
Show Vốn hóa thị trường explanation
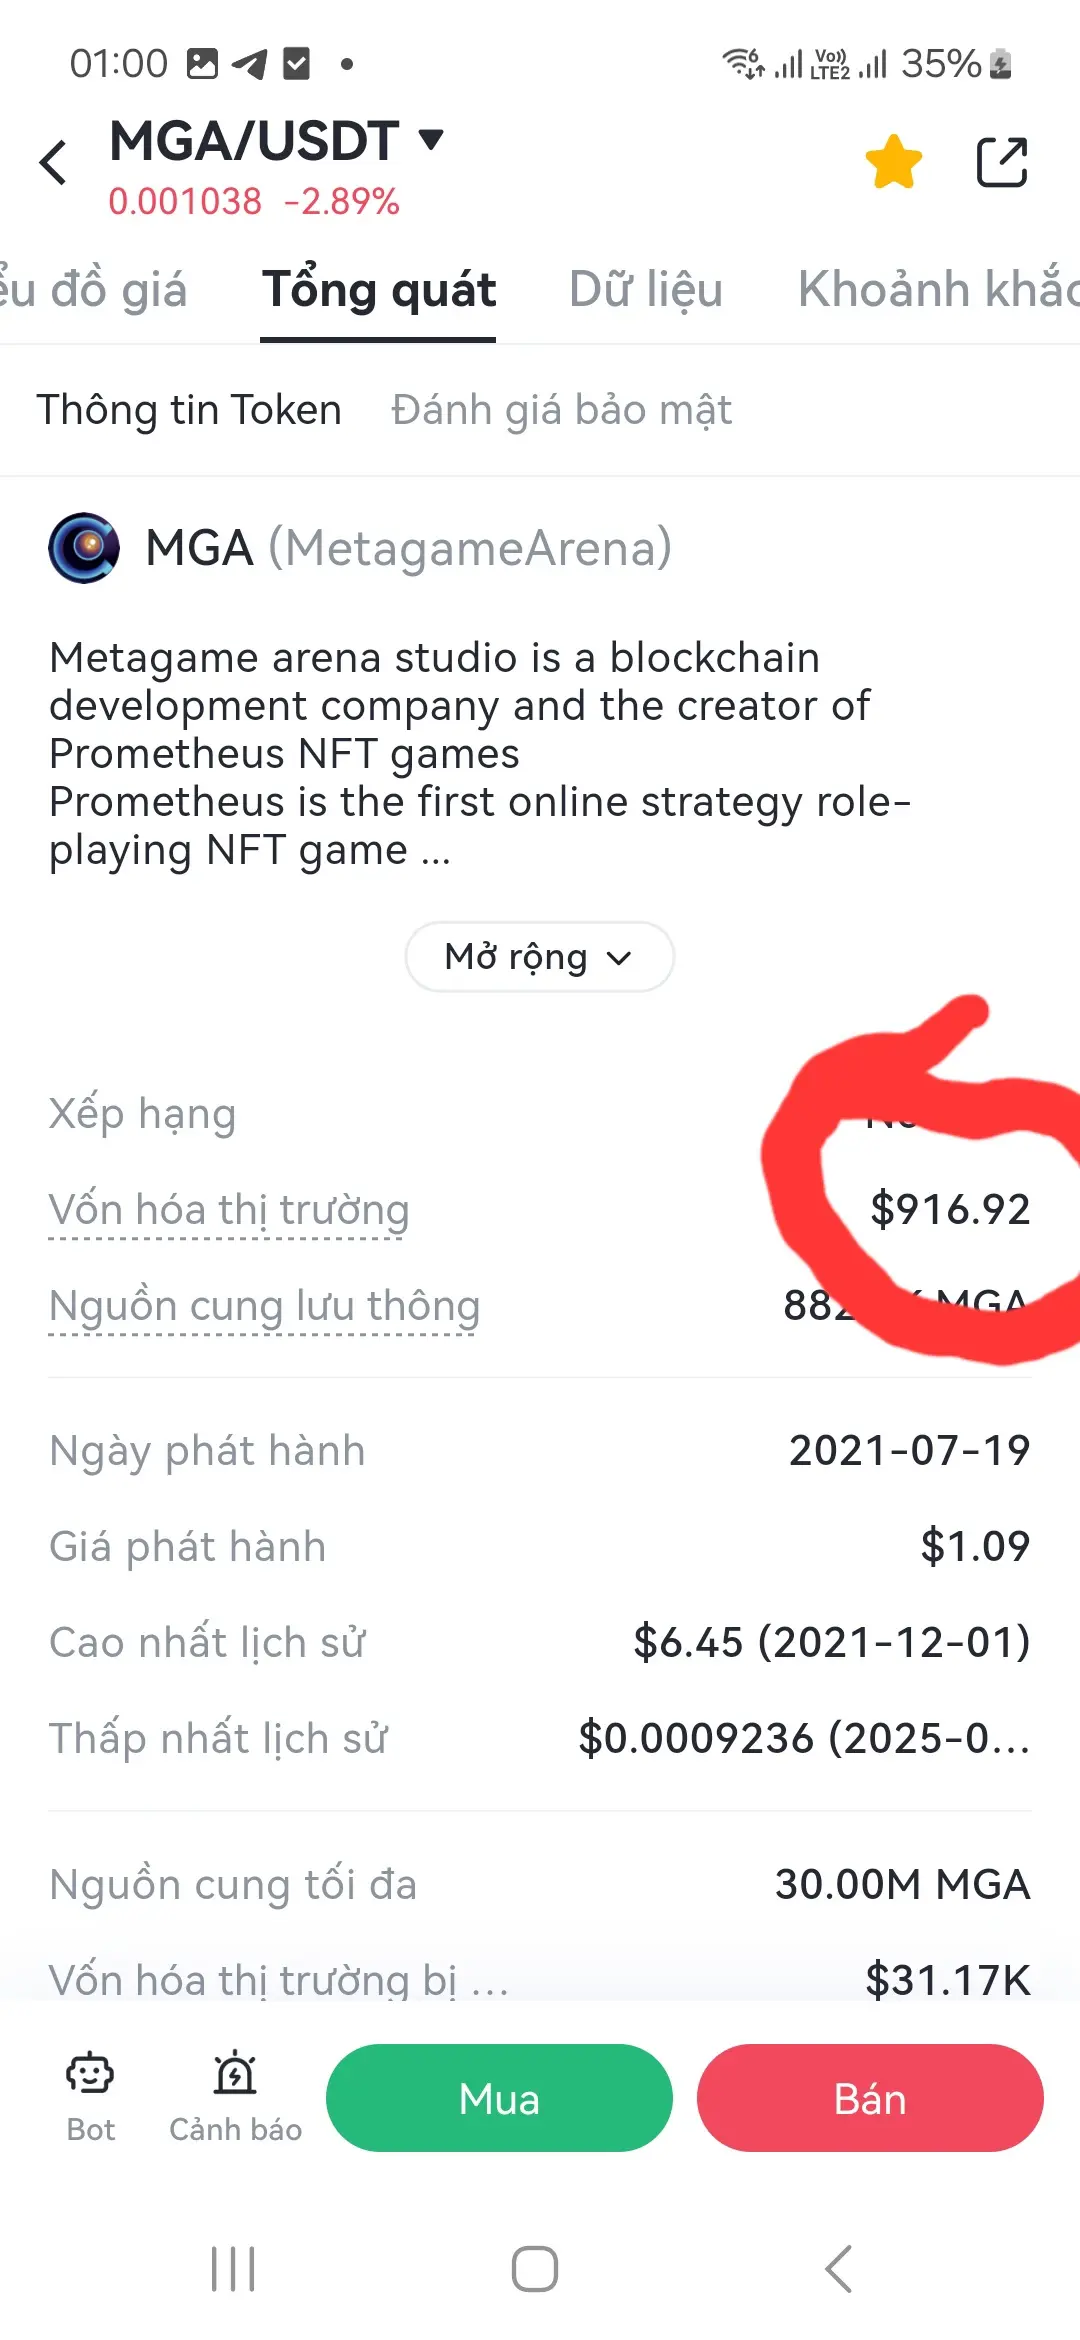tap(229, 1210)
